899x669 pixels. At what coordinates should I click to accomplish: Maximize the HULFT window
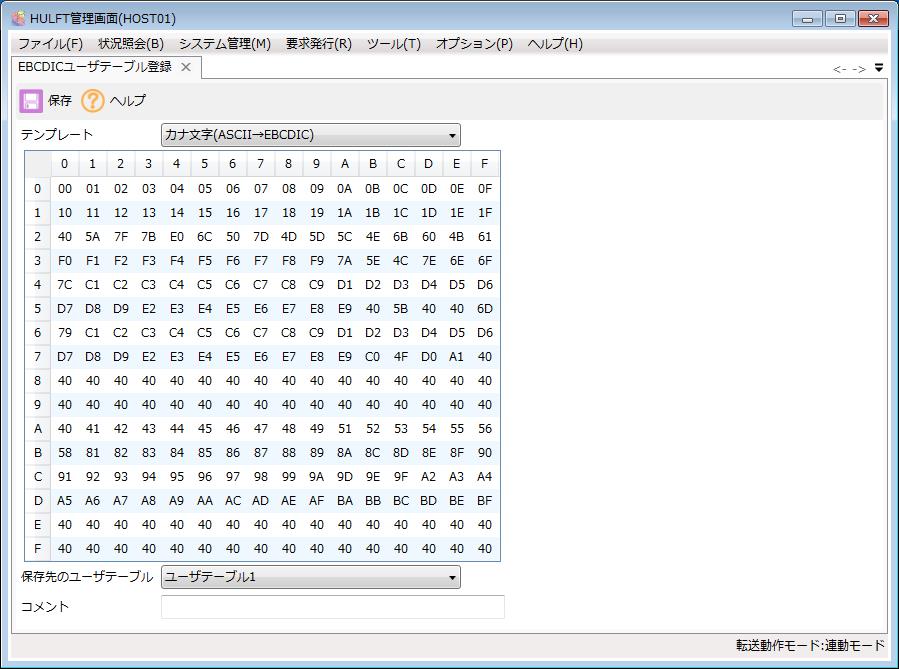coord(840,19)
